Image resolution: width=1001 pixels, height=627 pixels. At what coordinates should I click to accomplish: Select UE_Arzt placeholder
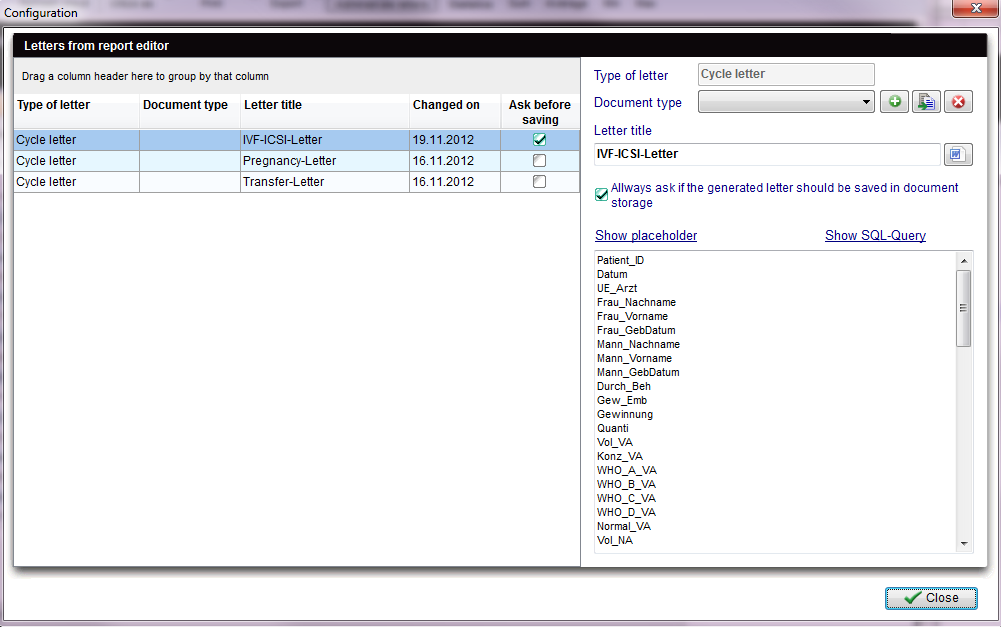[617, 289]
